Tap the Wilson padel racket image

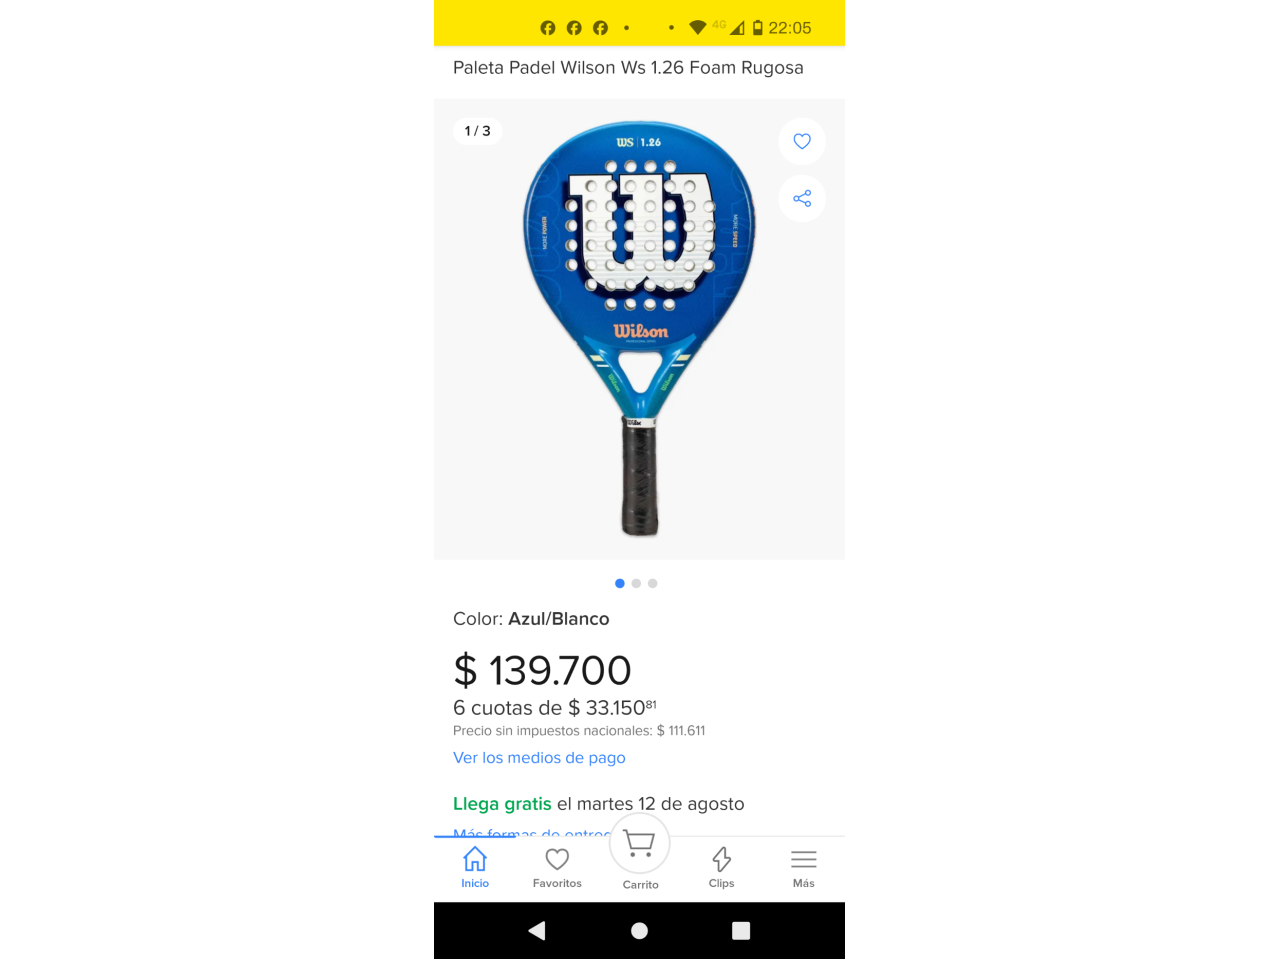(x=639, y=329)
